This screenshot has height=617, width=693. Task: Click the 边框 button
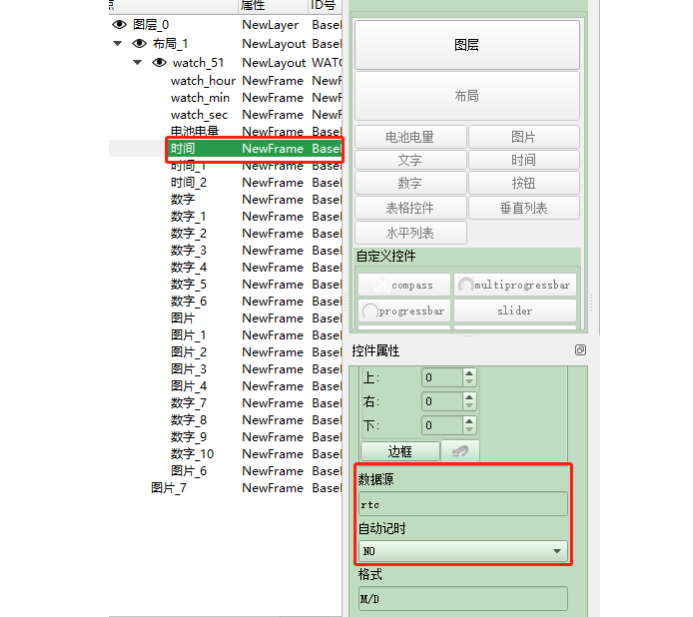[x=400, y=451]
